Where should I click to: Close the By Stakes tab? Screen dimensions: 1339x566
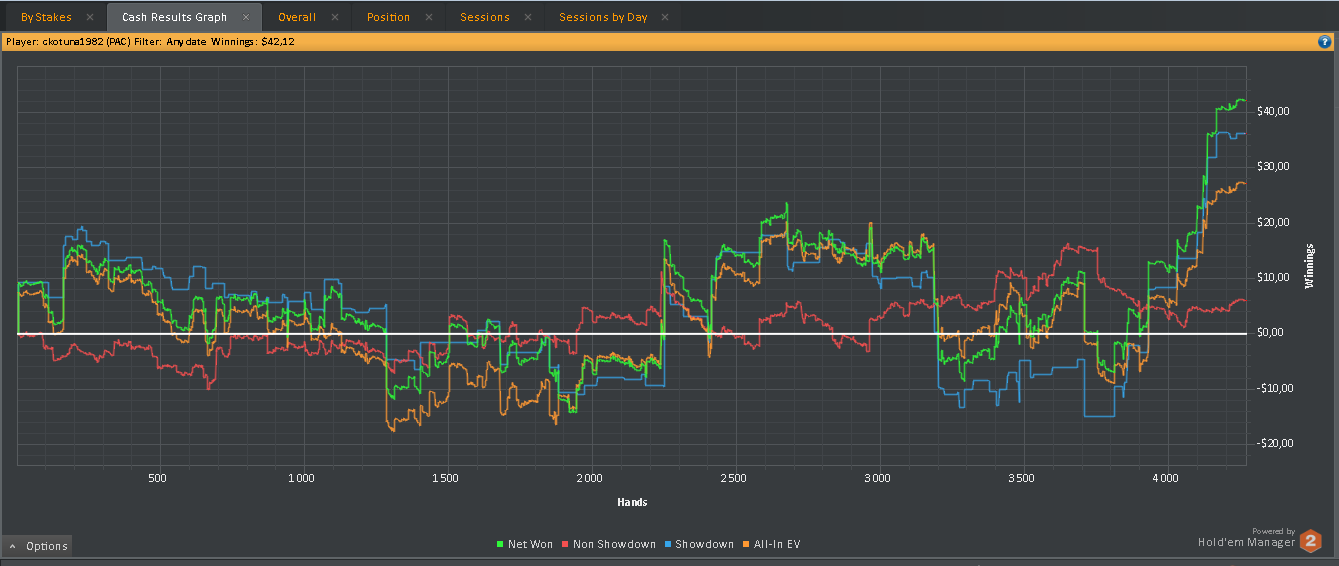pos(90,17)
